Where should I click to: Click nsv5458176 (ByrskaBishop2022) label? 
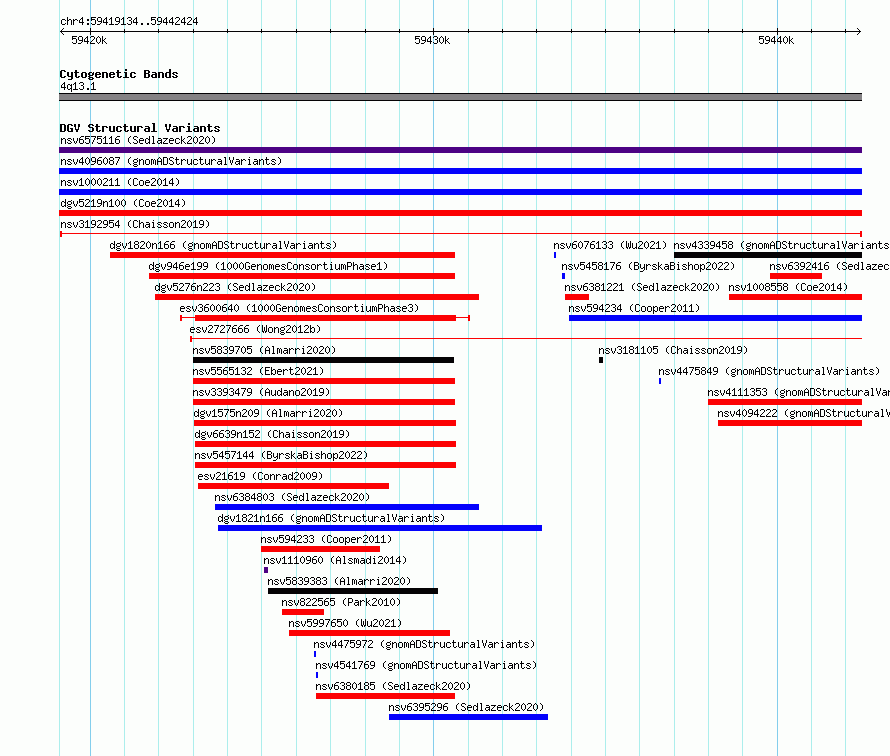click(648, 266)
